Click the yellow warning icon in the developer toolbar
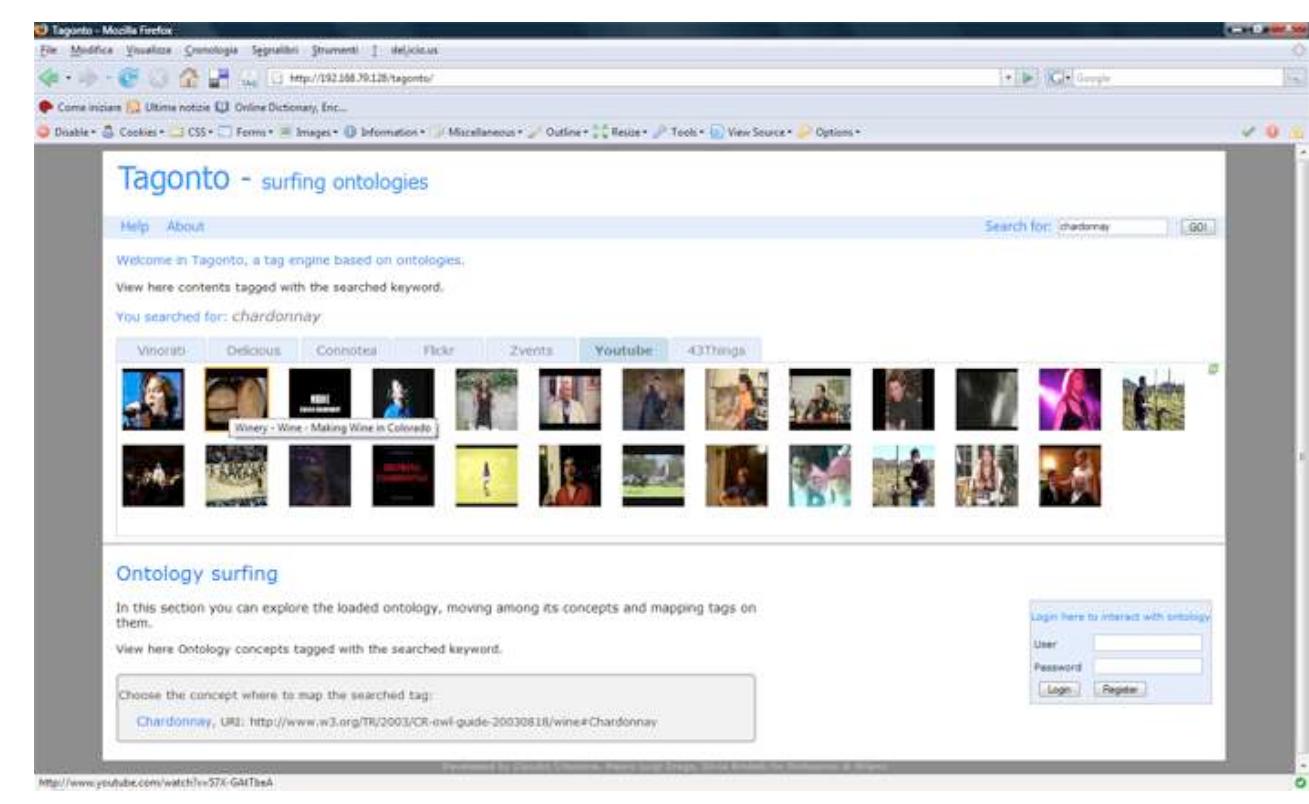Viewport: 1309px width, 804px height. (1298, 131)
